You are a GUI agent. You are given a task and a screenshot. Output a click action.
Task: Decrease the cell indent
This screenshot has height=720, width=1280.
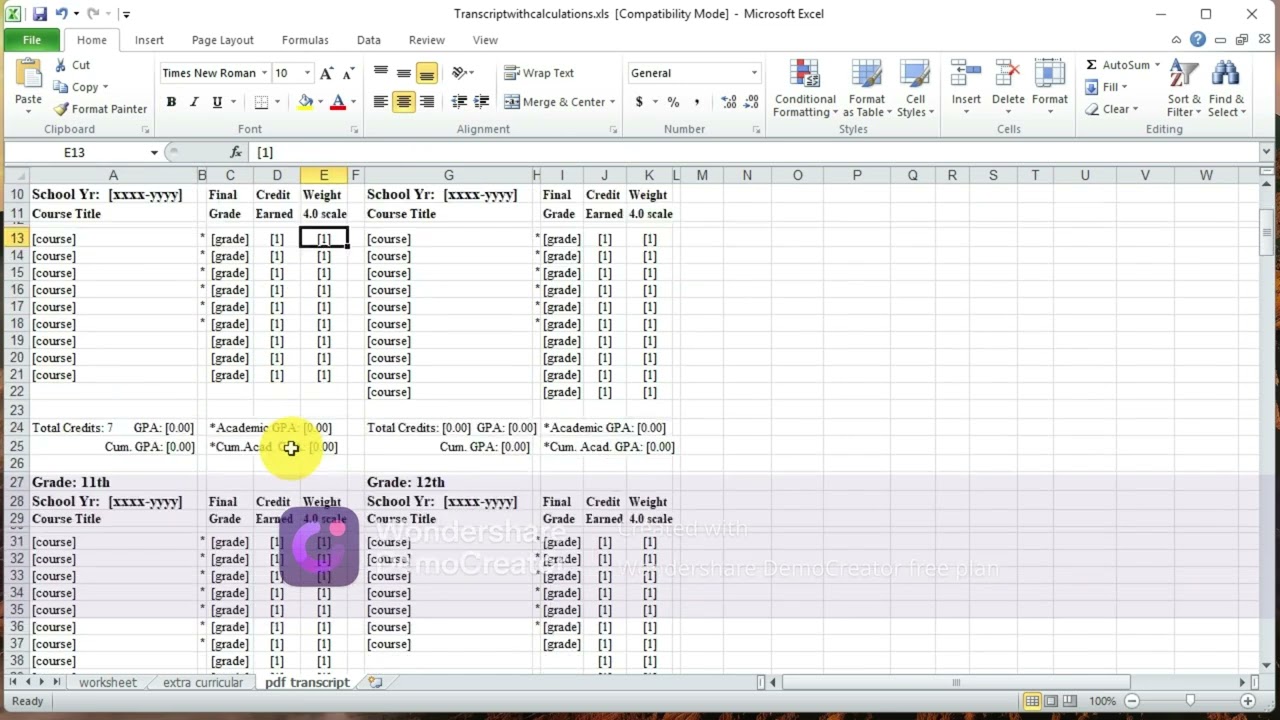(459, 102)
